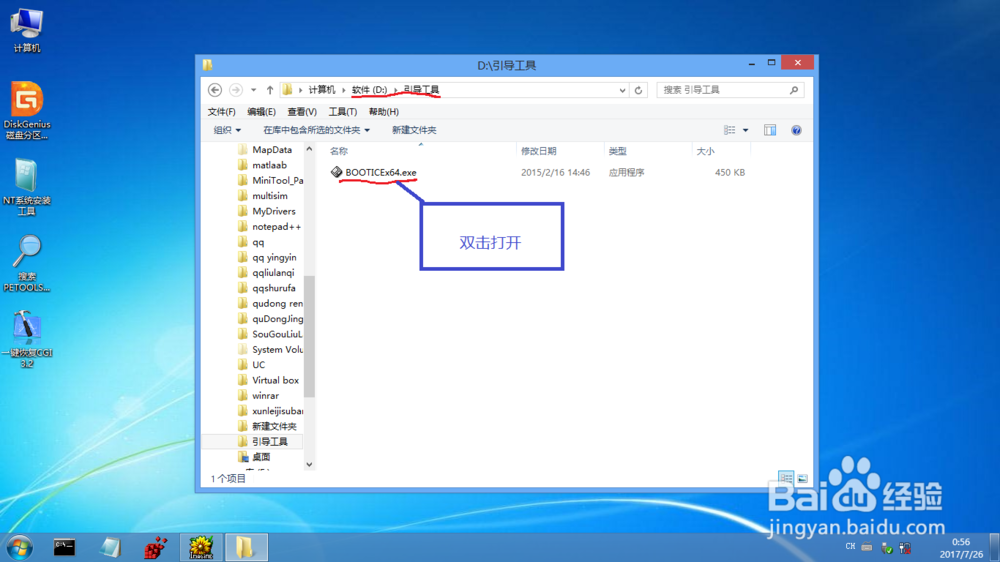Click the nav pane scroll down arrow
1000x562 pixels.
tap(309, 464)
